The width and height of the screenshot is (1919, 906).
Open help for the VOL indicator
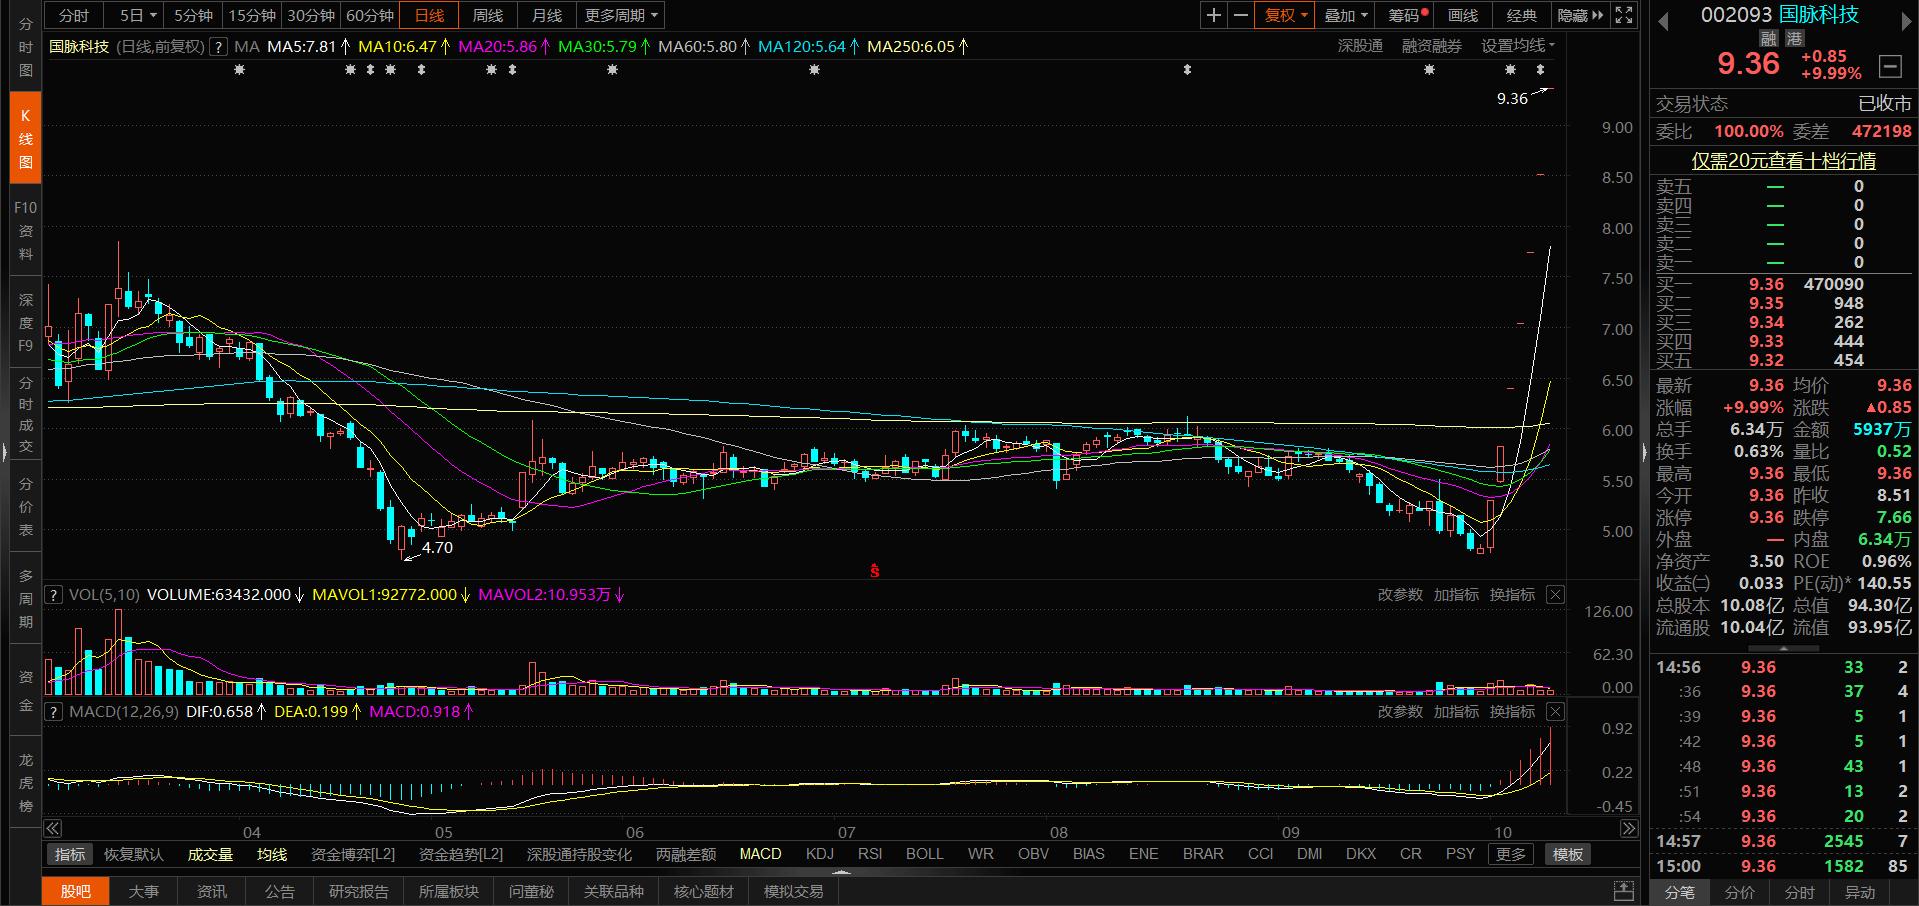click(54, 595)
